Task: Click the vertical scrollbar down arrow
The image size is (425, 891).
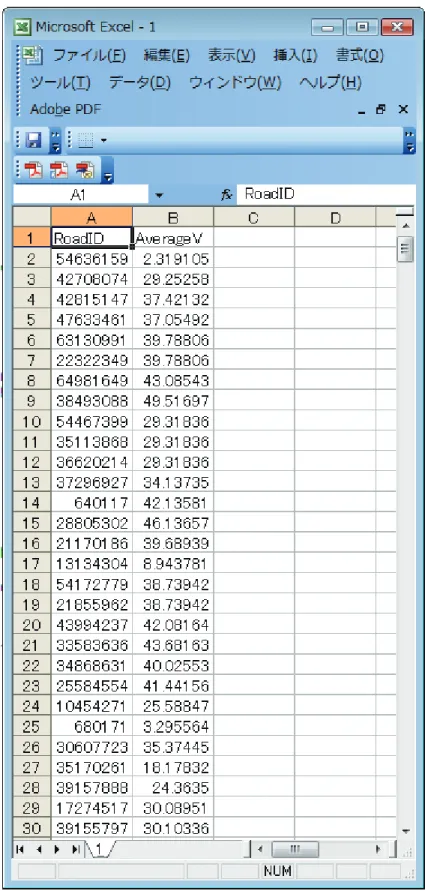Action: 405,831
